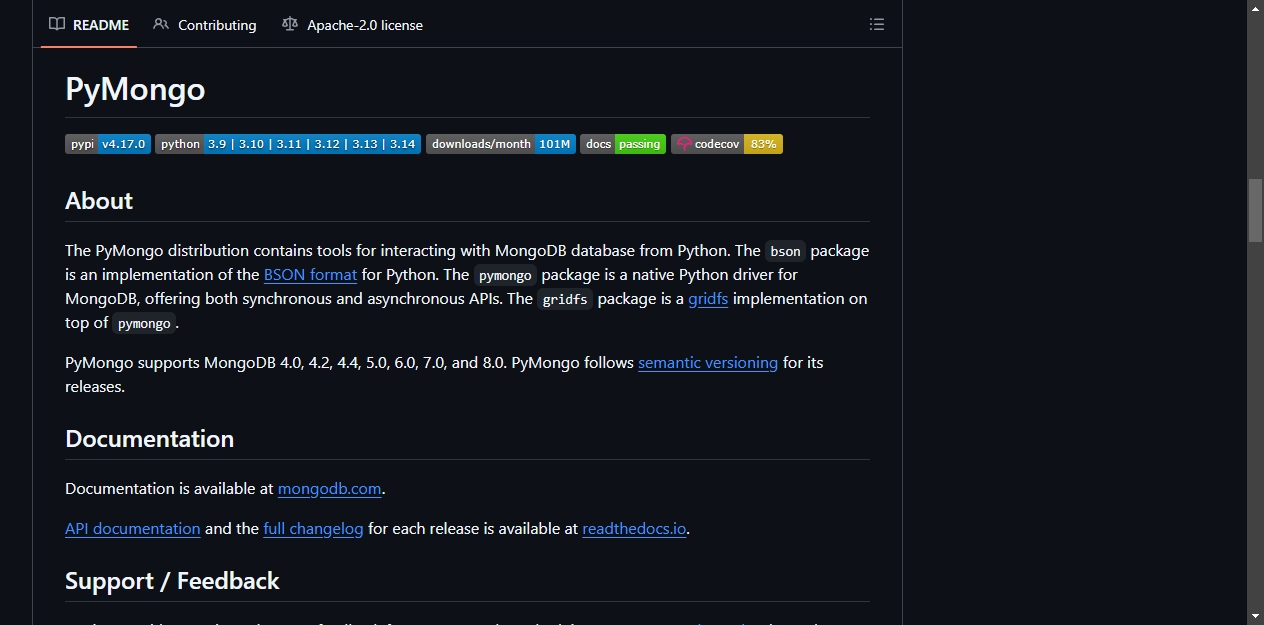Open the API documentation link
The image size is (1264, 625).
point(133,529)
